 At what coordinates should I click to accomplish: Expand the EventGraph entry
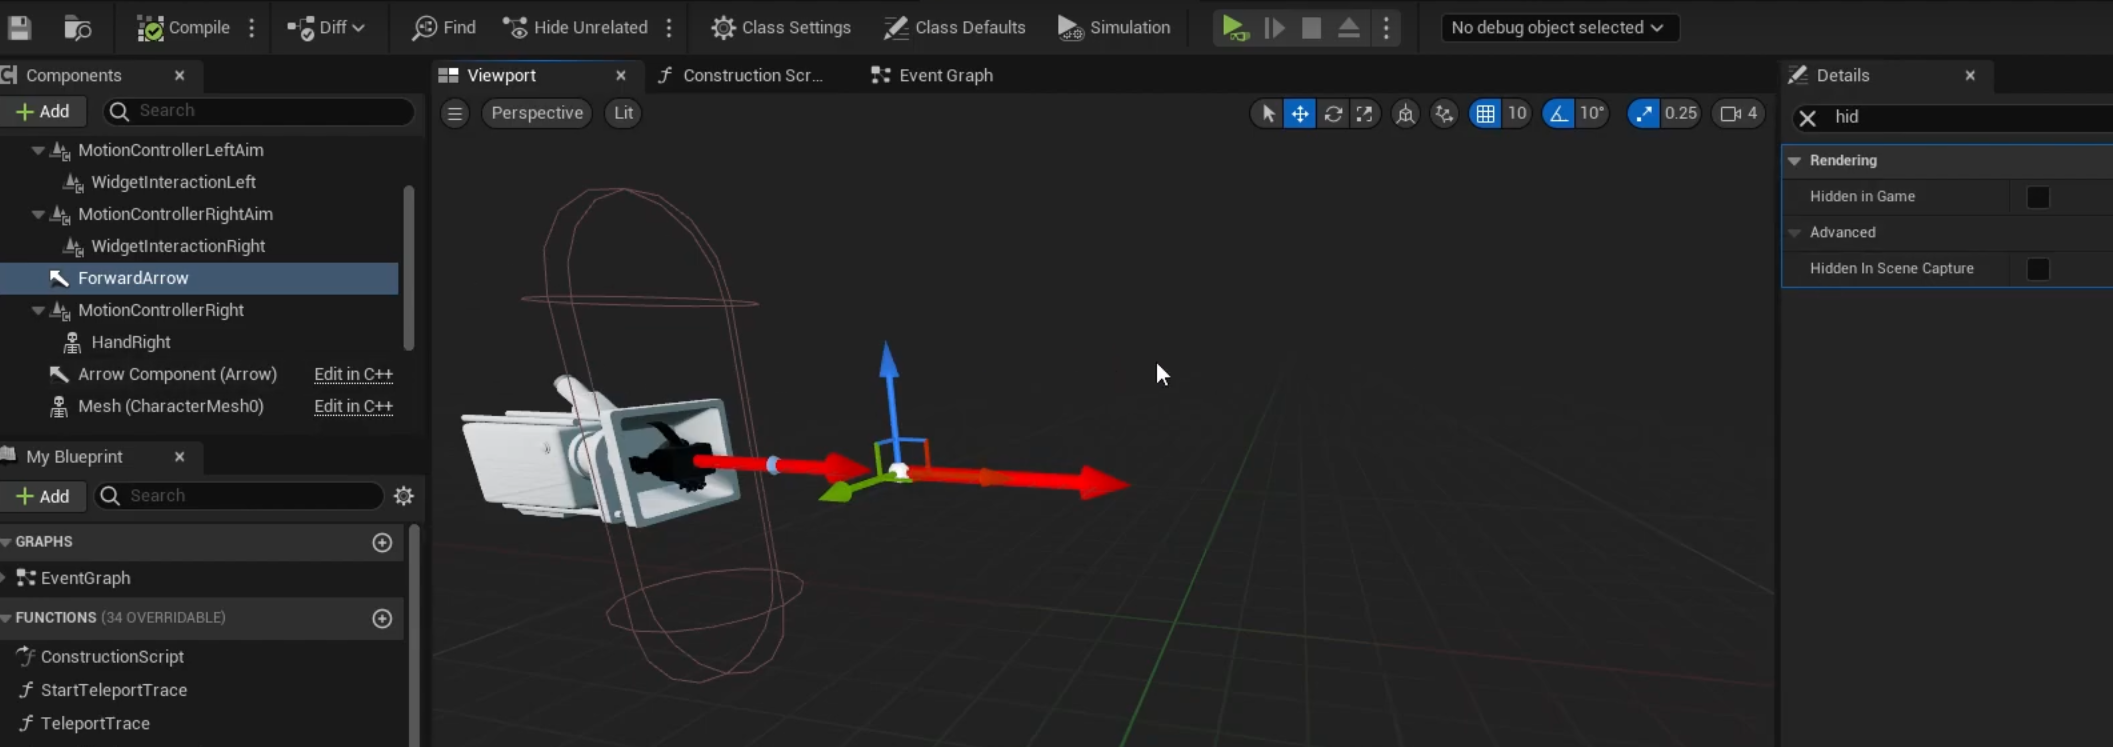coord(5,578)
